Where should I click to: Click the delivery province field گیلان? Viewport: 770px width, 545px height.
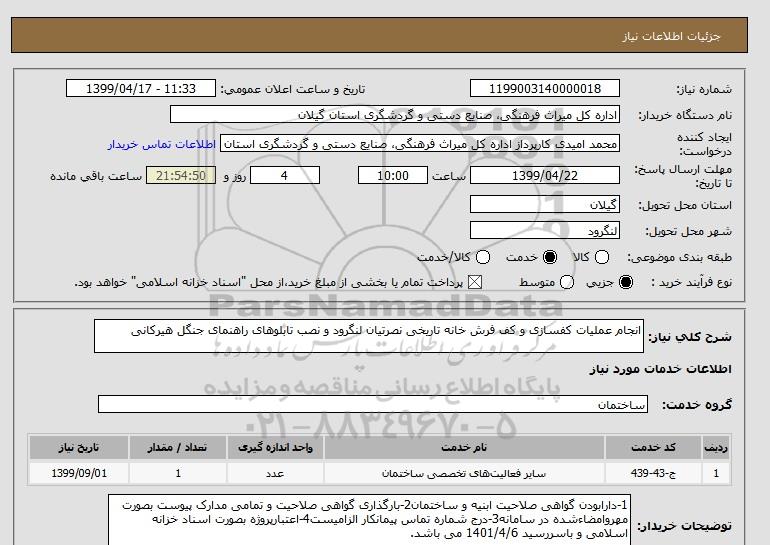(545, 204)
